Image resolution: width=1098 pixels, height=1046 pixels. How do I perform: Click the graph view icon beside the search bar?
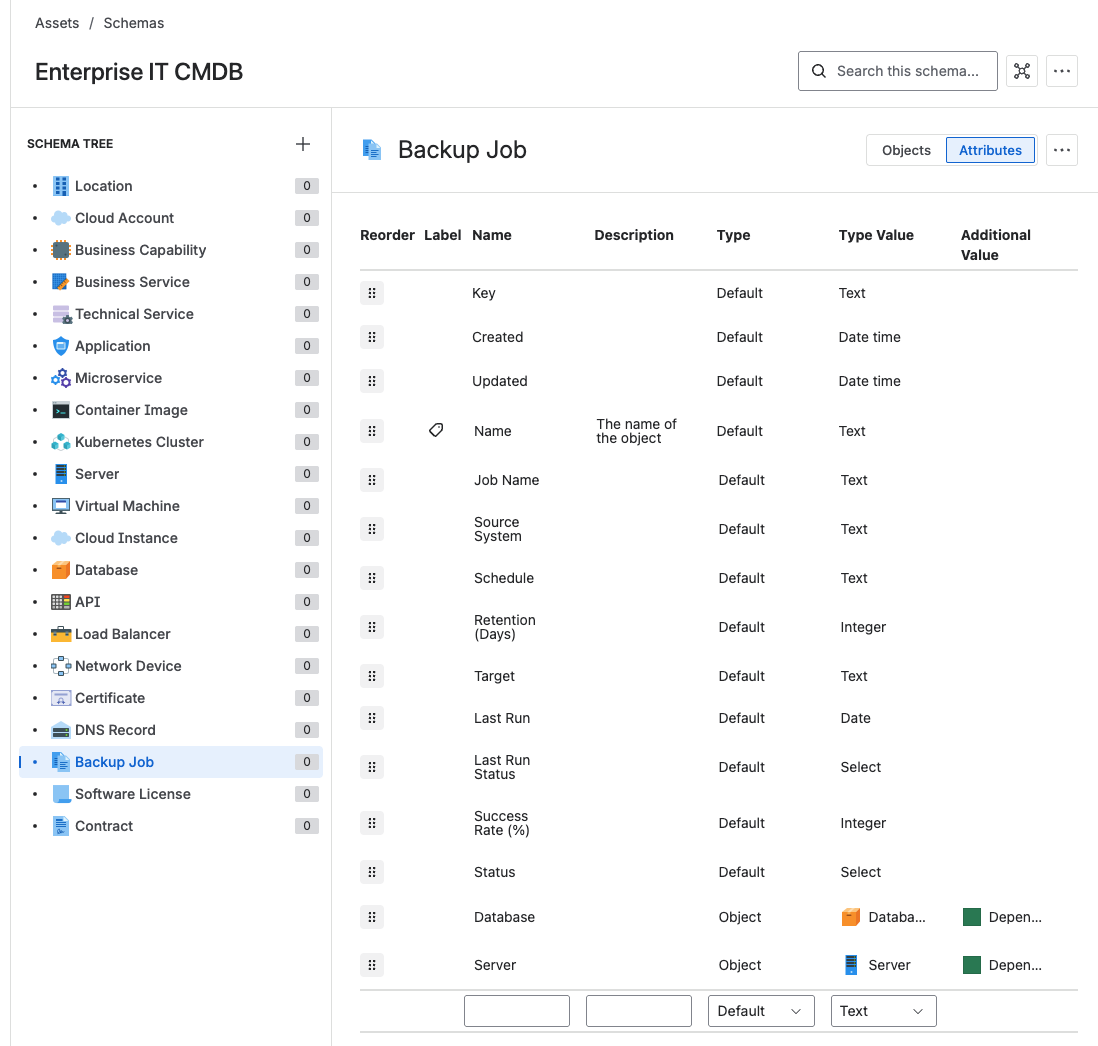click(1021, 71)
